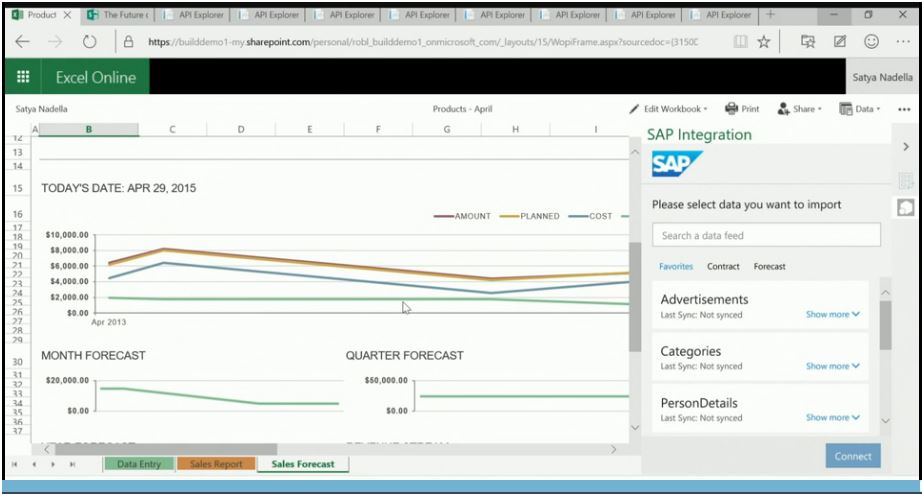Click the worksheet vertical scrollbar thumb
The width and height of the screenshot is (922, 494).
634,296
